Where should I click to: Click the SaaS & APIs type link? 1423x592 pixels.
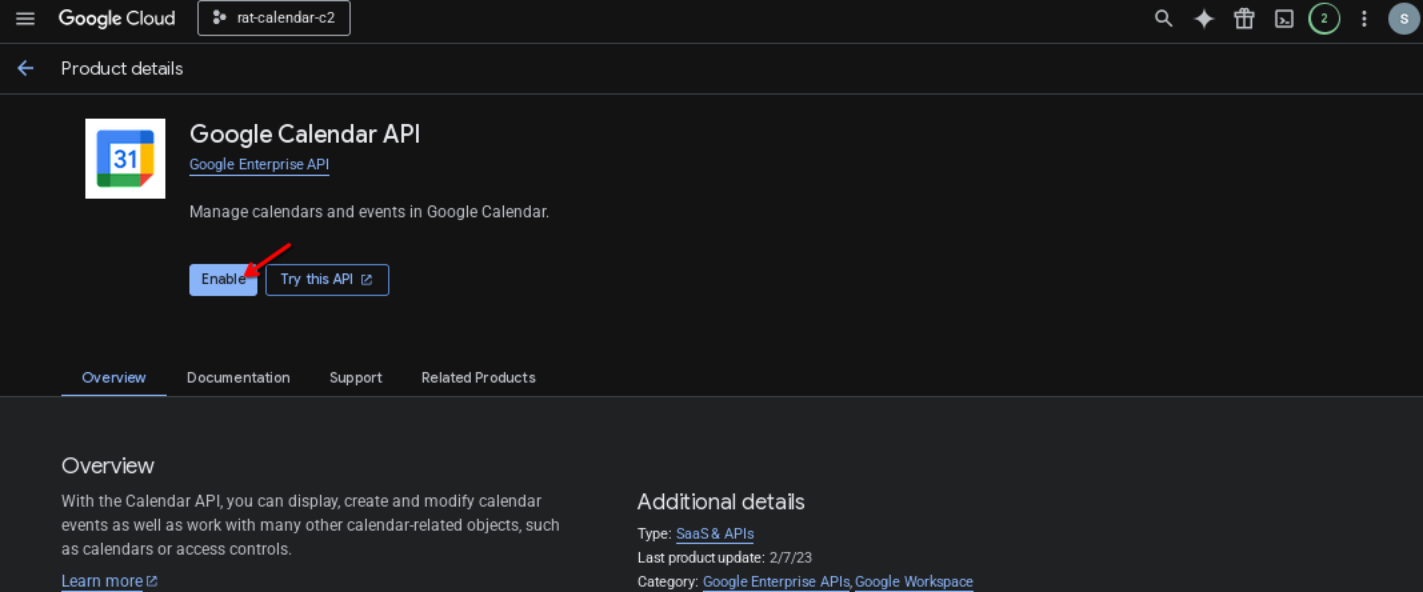pyautogui.click(x=715, y=534)
